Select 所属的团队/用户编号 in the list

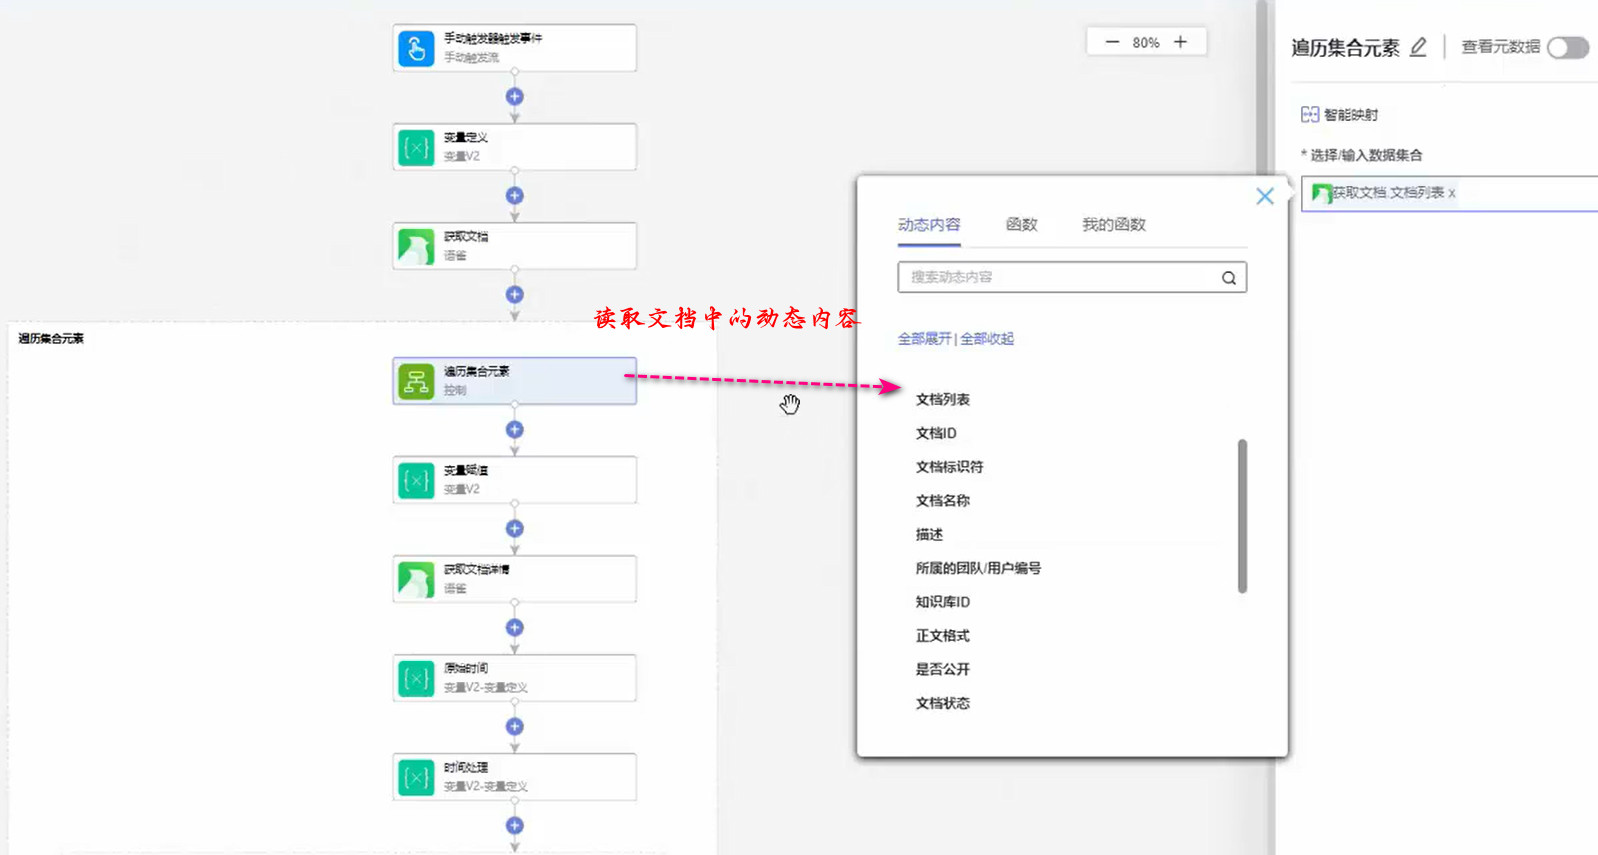(978, 568)
